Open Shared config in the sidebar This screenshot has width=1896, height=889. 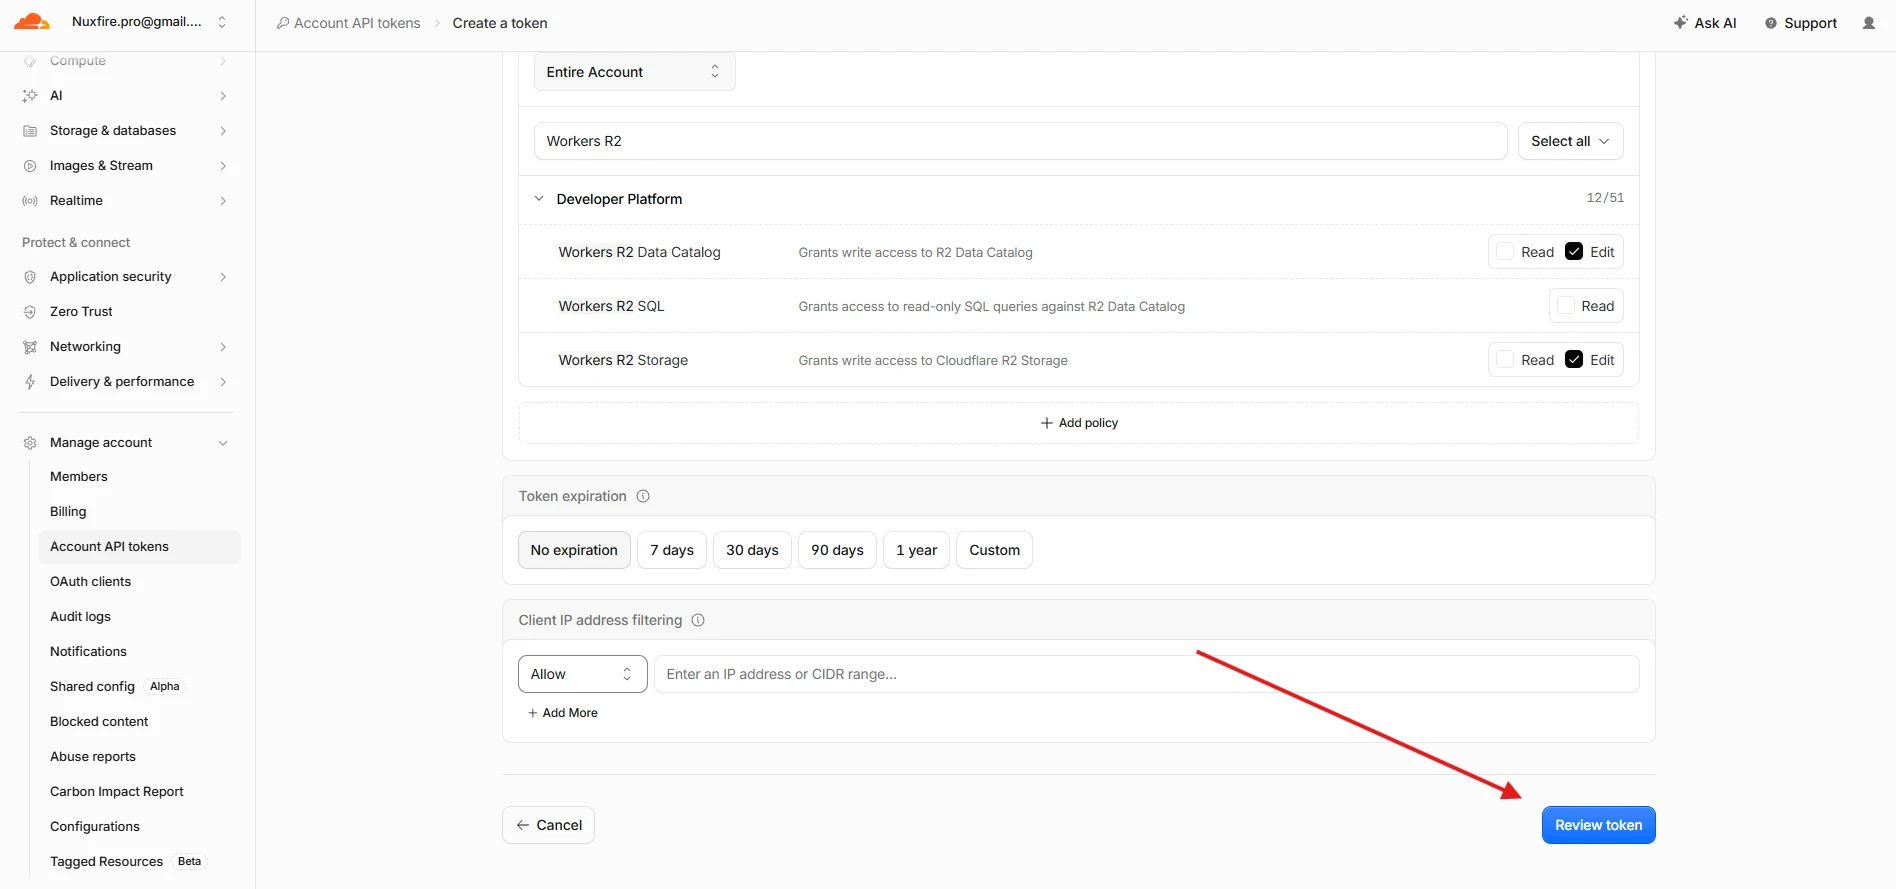point(93,687)
